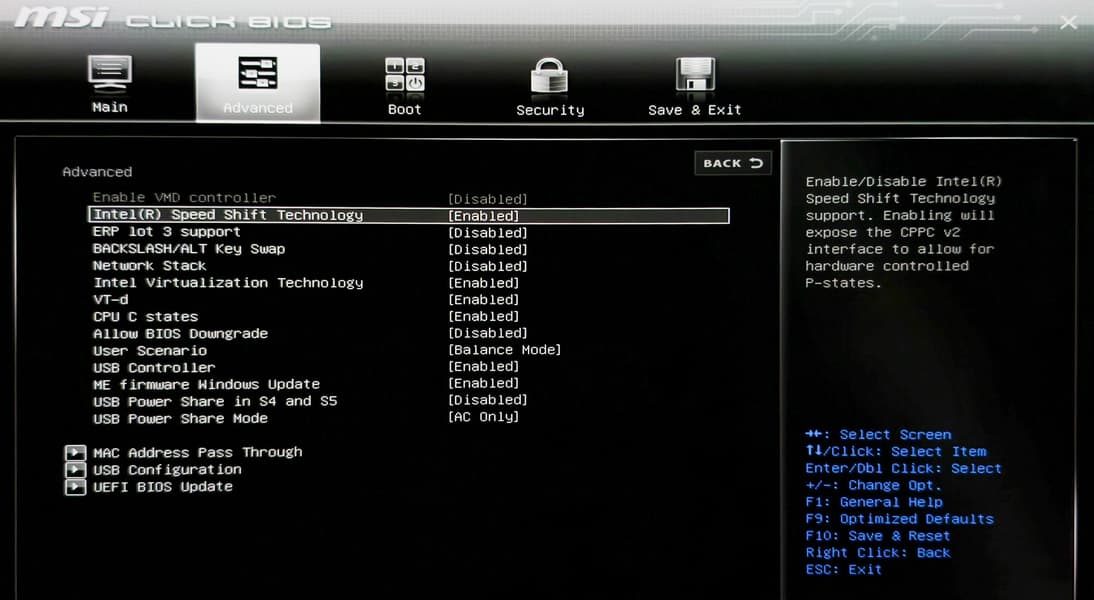Viewport: 1094px width, 600px height.
Task: Open UEFI BIOS Update submenu
Action: tap(163, 486)
